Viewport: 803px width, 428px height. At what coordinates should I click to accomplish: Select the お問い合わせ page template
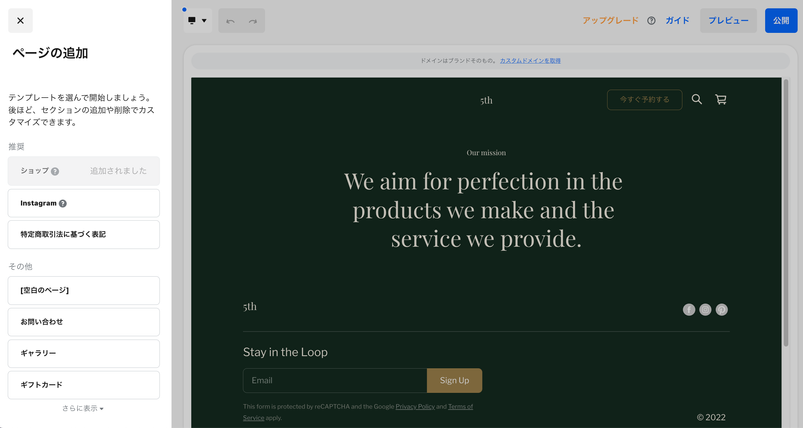coord(84,322)
